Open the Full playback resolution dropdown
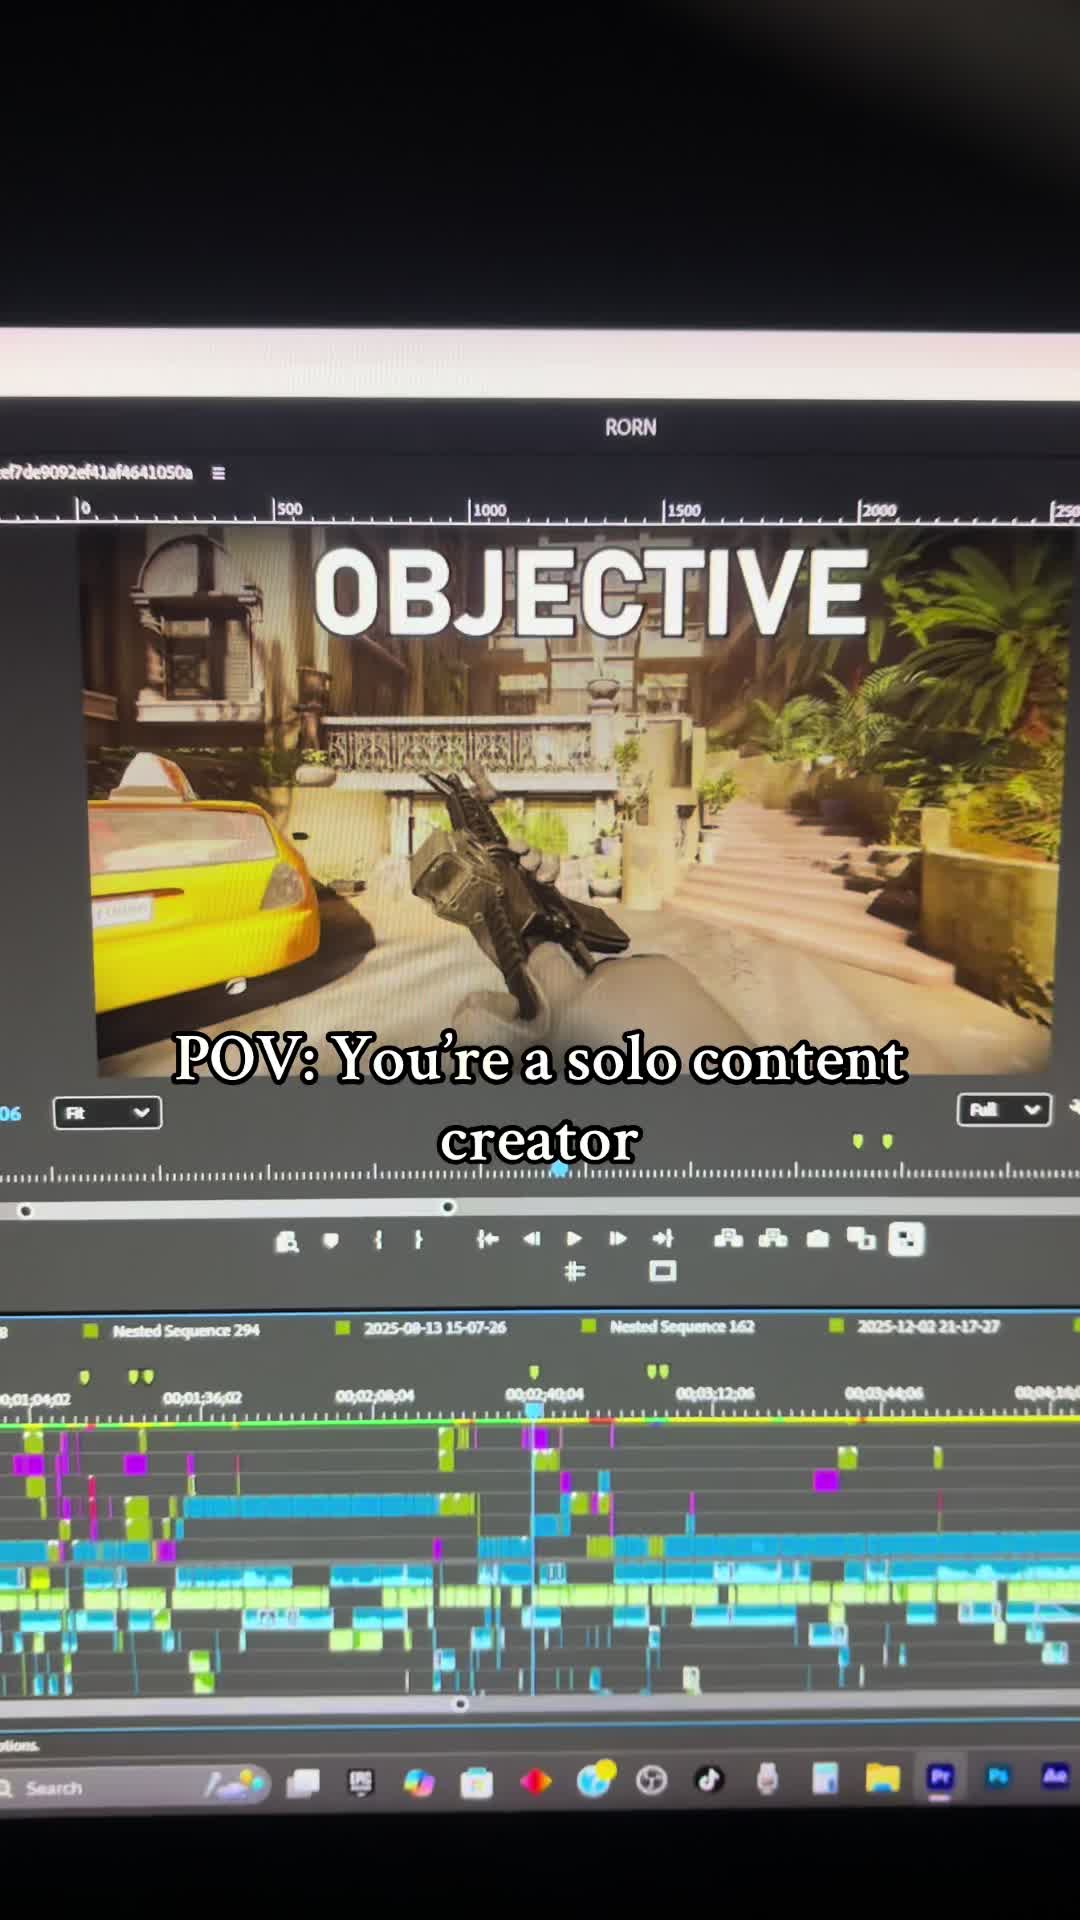This screenshot has height=1920, width=1080. point(1004,1109)
